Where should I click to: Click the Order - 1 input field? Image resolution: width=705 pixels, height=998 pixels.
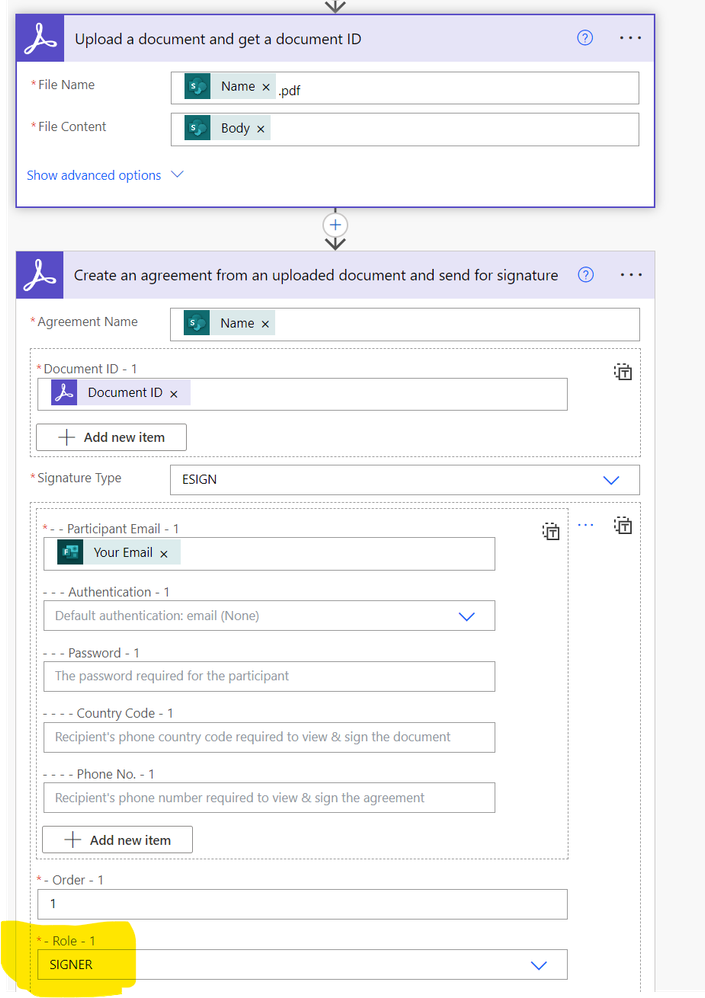coord(300,903)
